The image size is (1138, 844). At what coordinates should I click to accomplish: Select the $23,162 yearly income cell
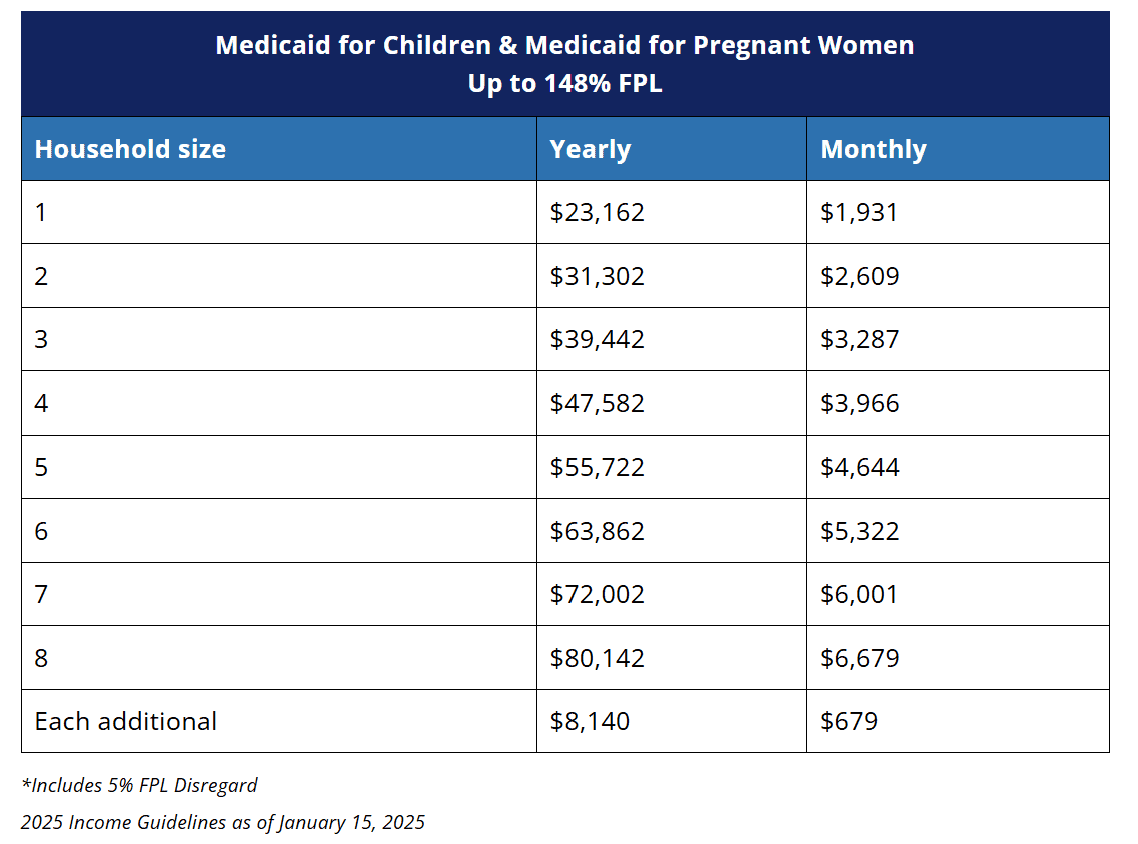pos(597,212)
